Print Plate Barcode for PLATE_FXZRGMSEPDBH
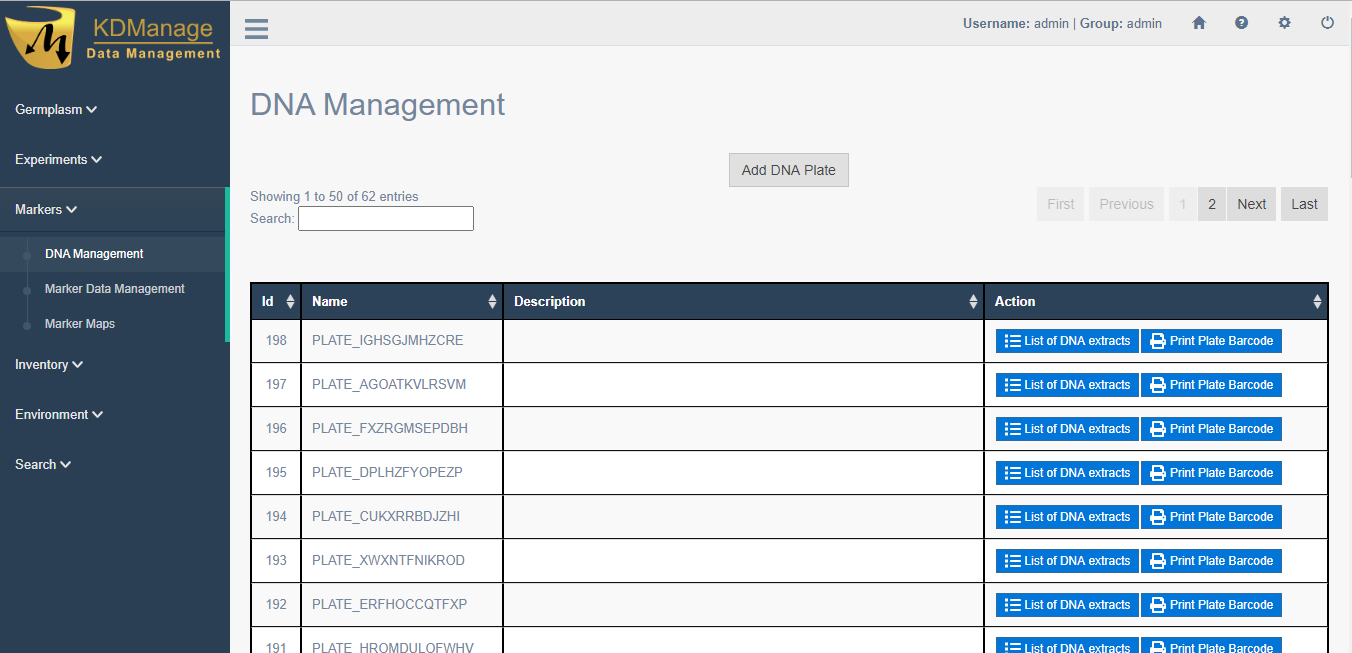 1211,429
